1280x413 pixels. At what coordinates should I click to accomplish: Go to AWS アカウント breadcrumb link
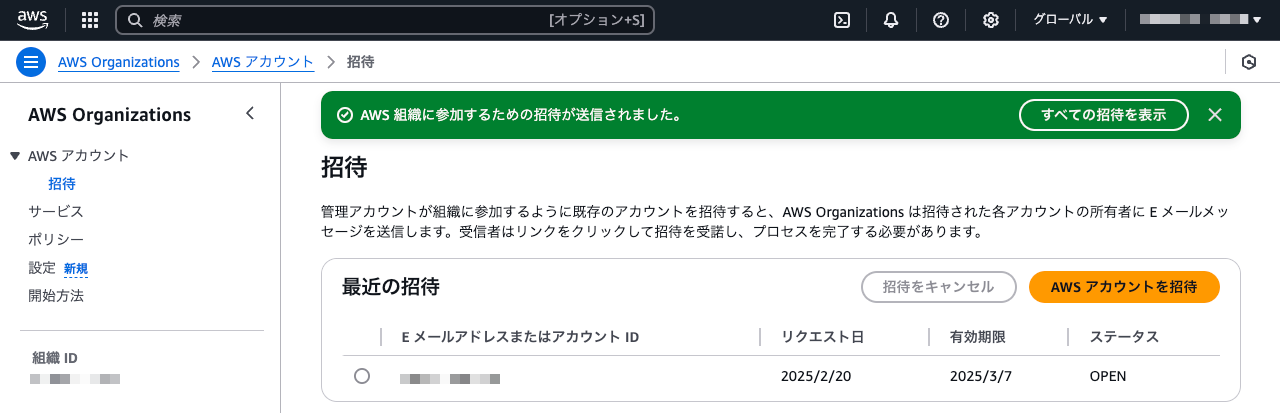click(263, 62)
